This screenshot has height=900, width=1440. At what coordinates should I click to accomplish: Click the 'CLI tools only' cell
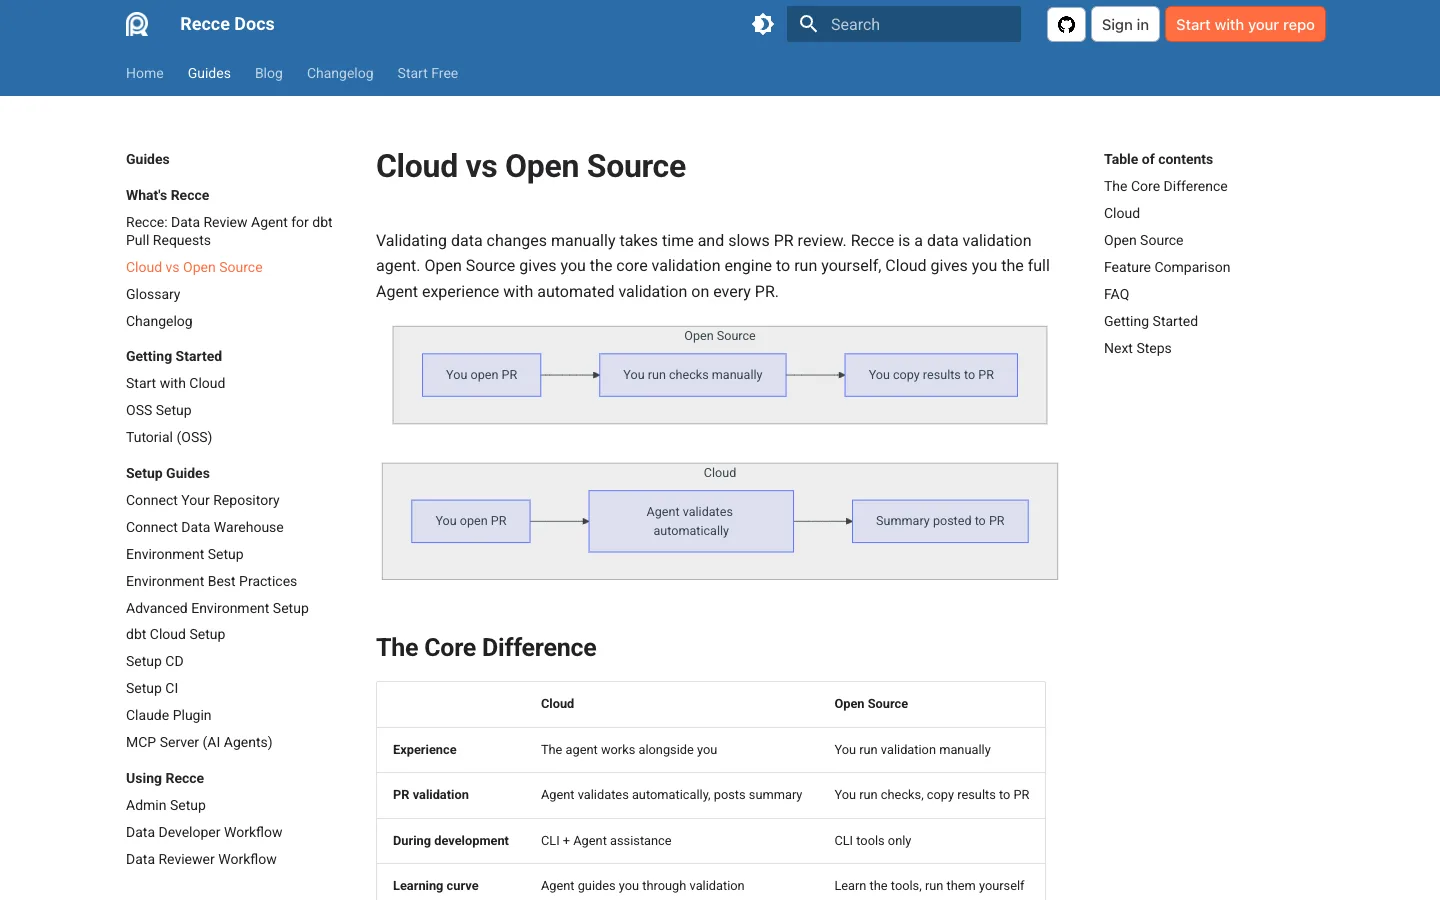tap(873, 841)
